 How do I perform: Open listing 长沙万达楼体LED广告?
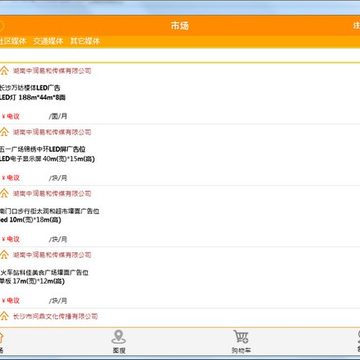click(x=30, y=88)
